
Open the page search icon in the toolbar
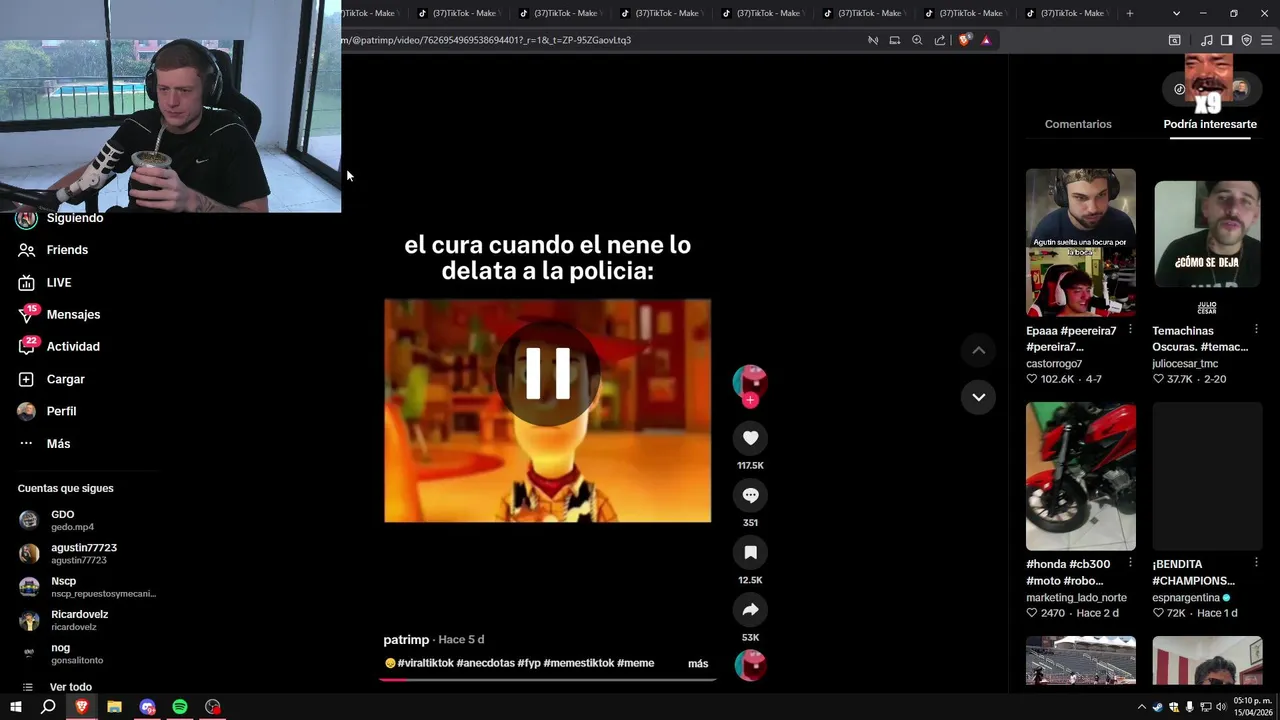point(1175,40)
